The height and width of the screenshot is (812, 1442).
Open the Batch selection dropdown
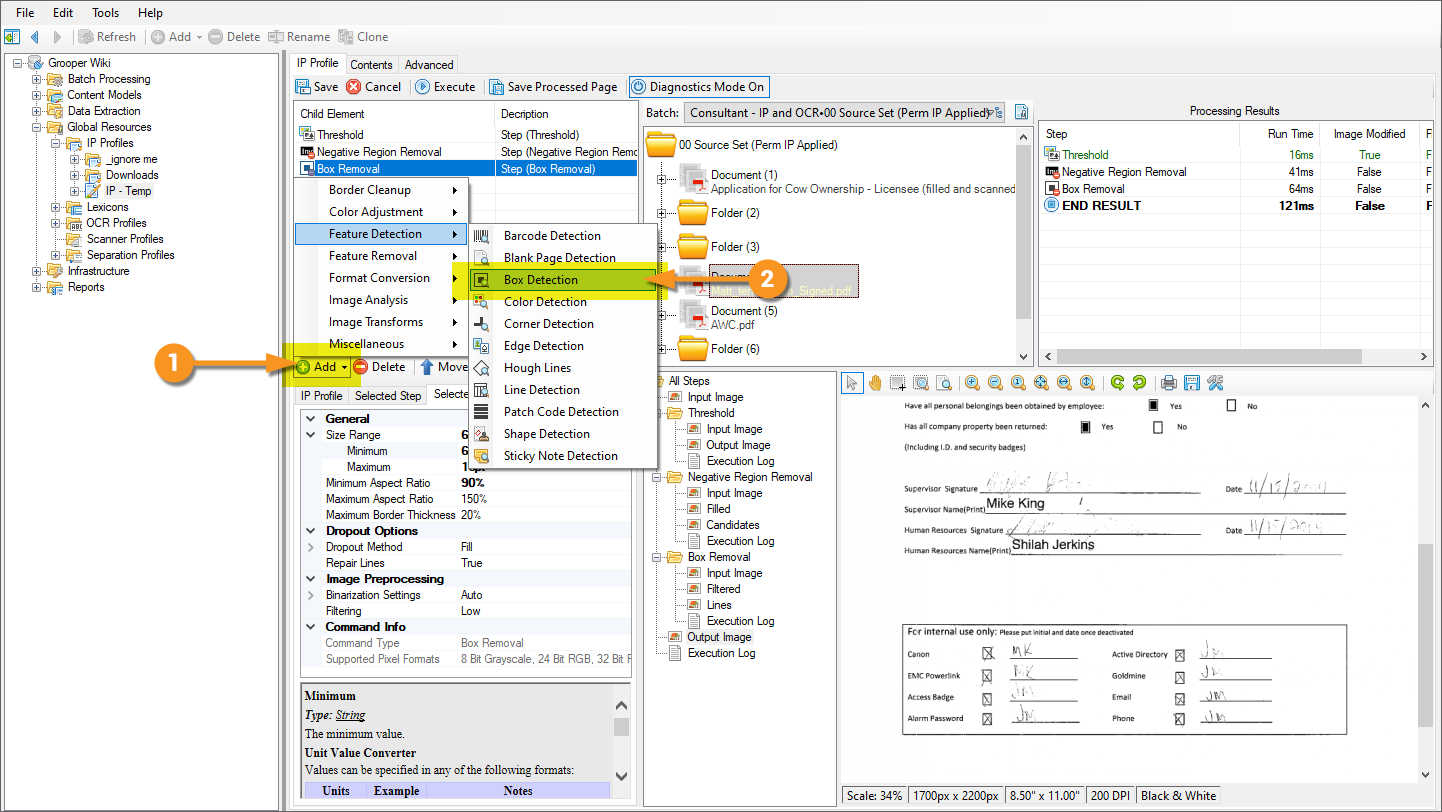(996, 113)
